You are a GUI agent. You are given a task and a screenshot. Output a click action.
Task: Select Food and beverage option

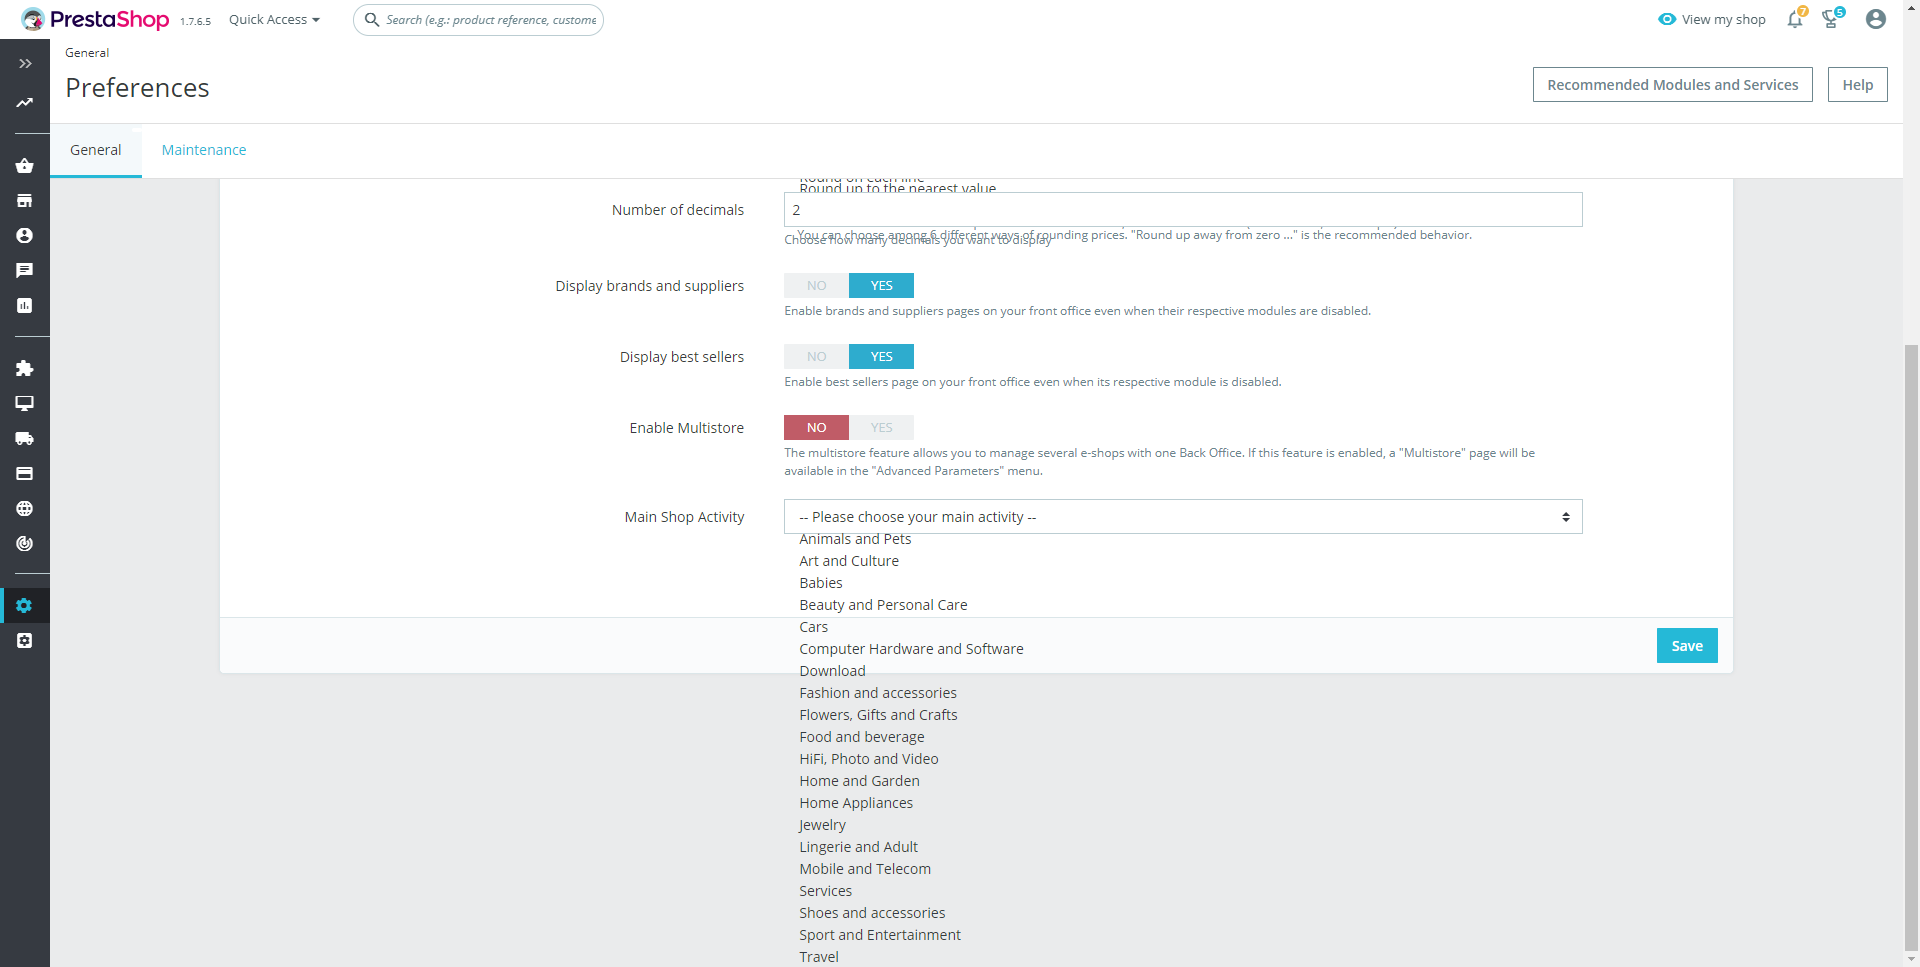click(862, 737)
